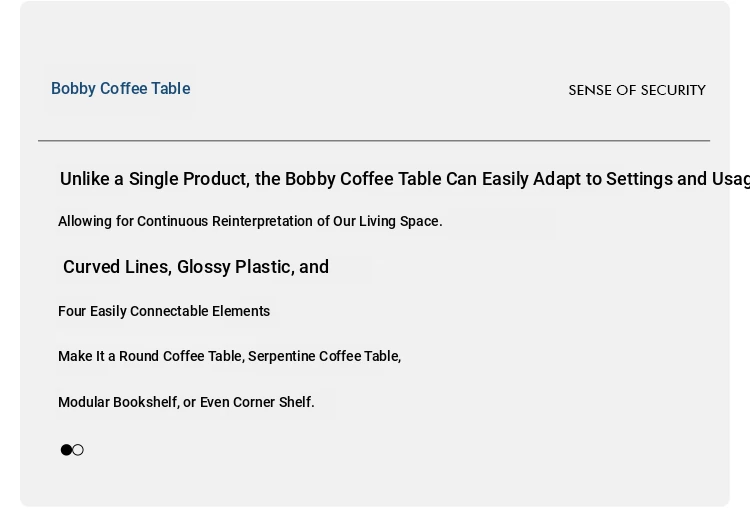Screen dimensions: 750x528
Task: Click the words 'Living Space' in the paragraph
Action: pos(400,221)
